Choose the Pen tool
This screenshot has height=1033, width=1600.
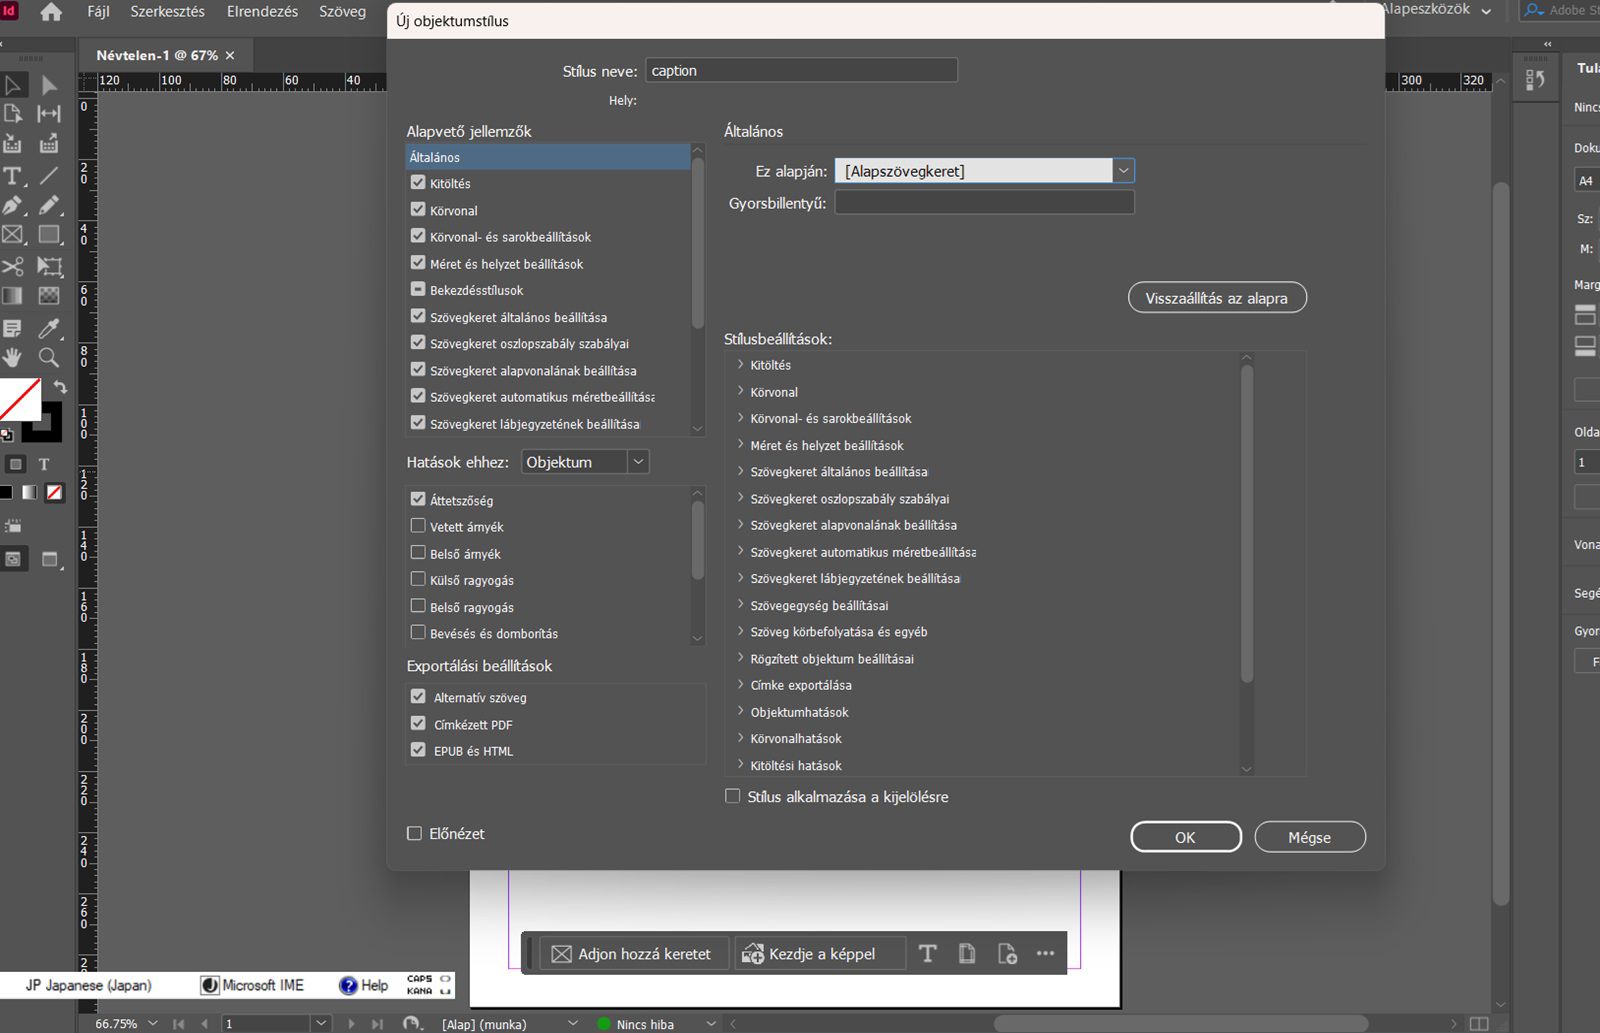pyautogui.click(x=13, y=205)
